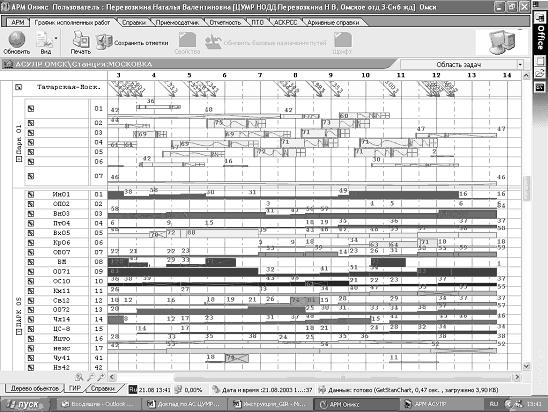Click the row icon next to ОО71

31,272
